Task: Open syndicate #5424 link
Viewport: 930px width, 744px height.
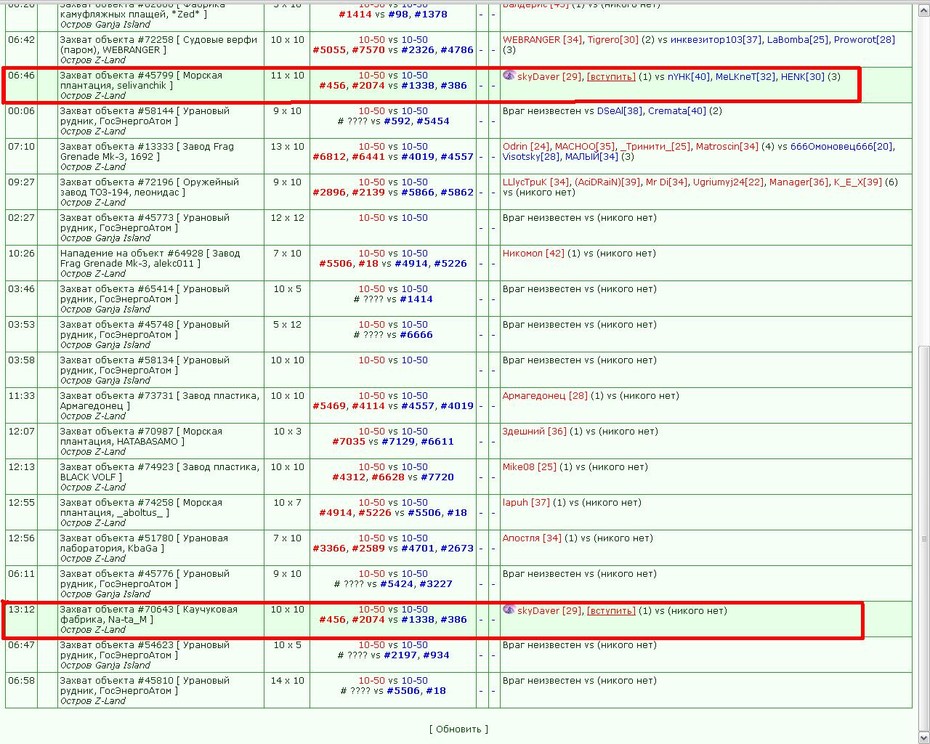Action: point(397,584)
